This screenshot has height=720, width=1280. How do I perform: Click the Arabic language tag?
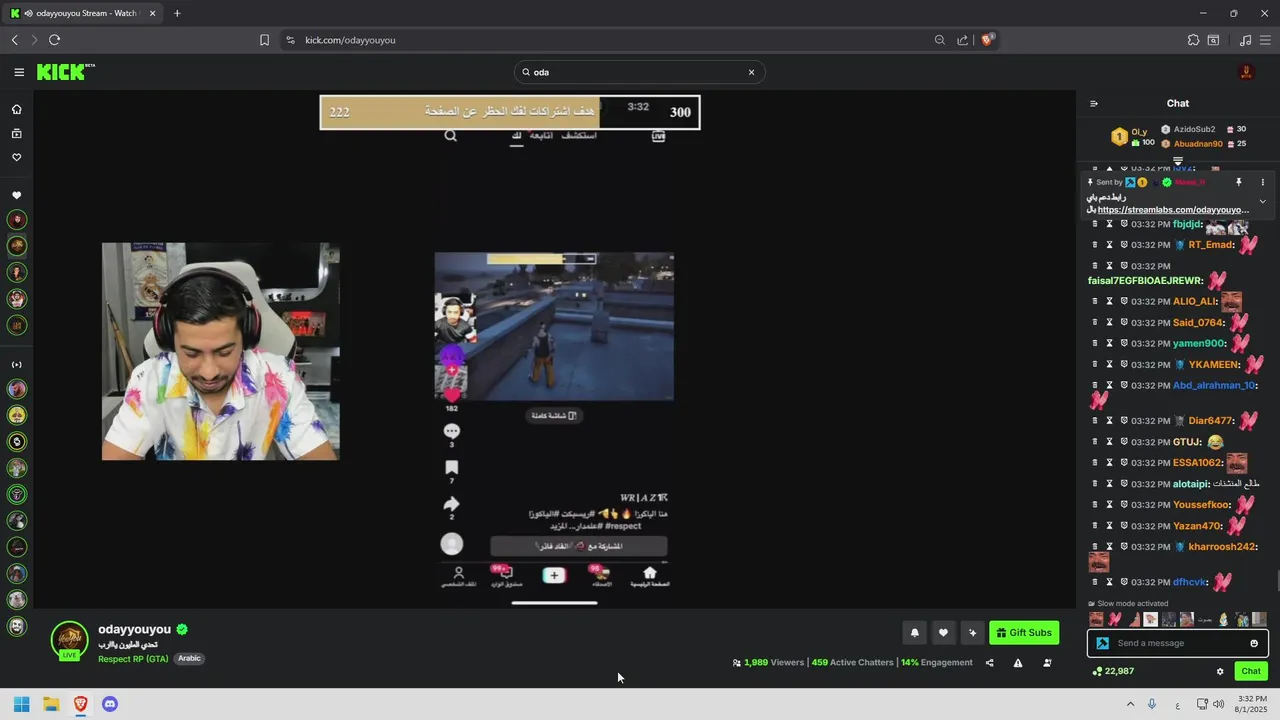pyautogui.click(x=190, y=658)
